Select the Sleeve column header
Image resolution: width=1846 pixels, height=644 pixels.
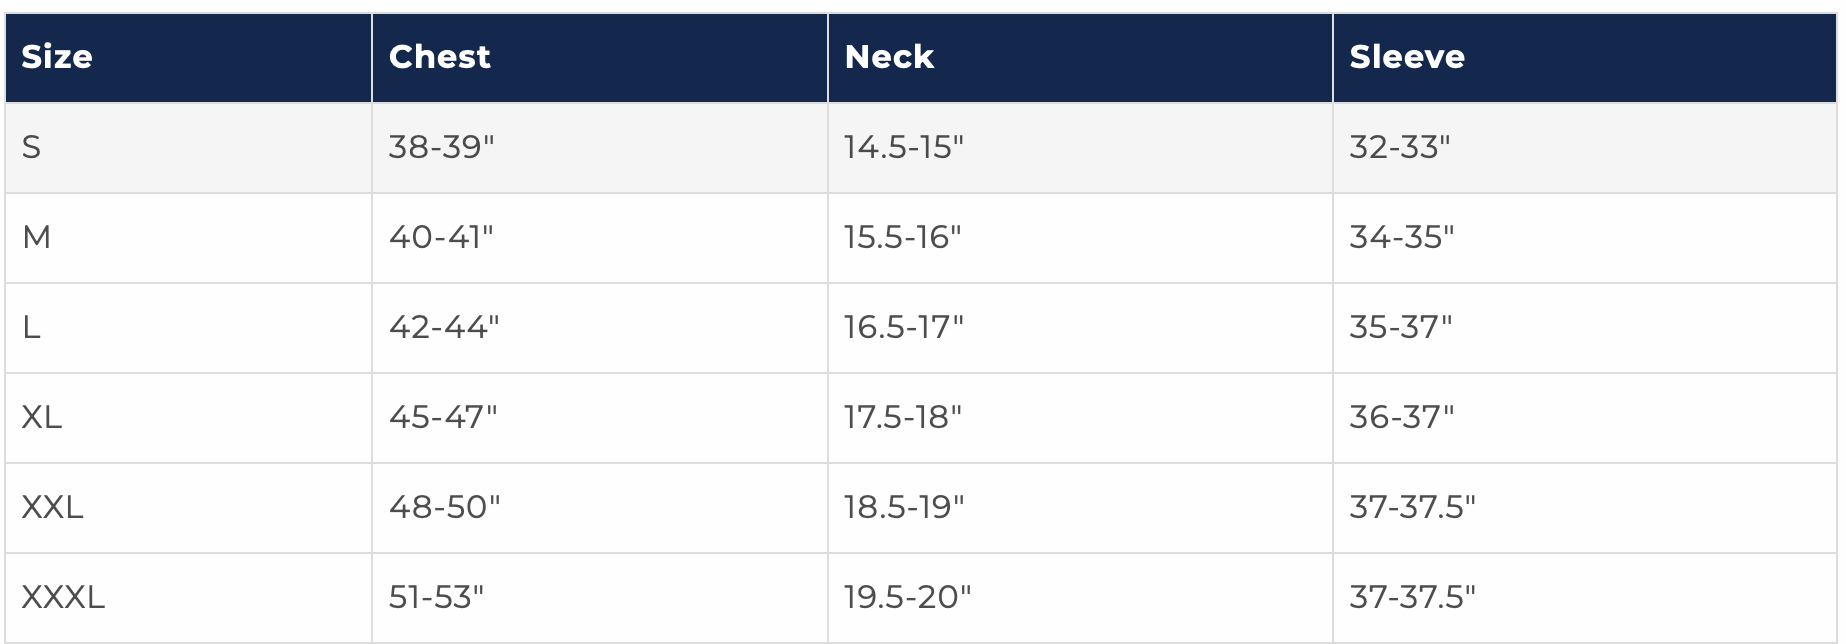pos(1407,57)
